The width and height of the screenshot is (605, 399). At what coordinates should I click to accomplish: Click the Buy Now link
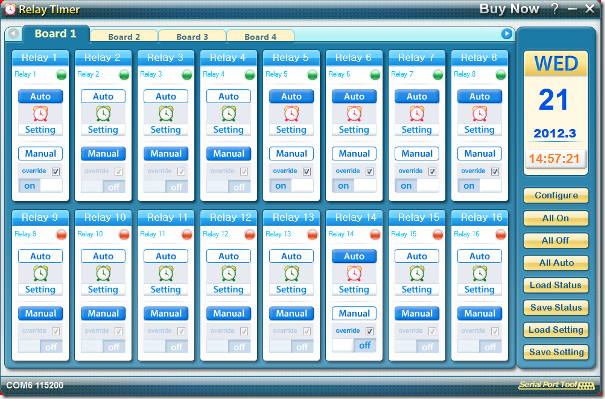tap(509, 8)
